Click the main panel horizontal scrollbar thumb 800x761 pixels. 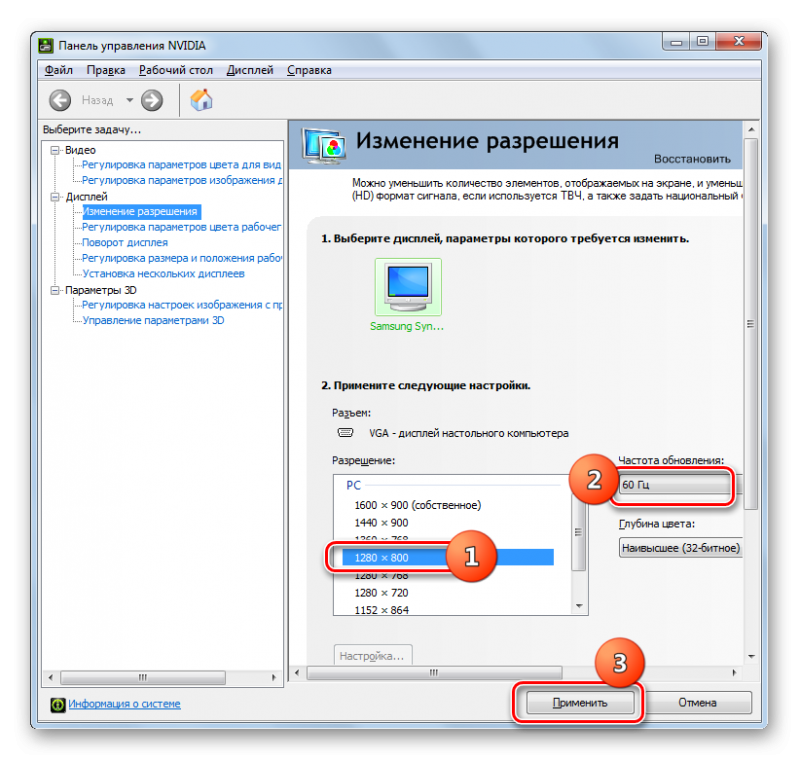click(434, 673)
